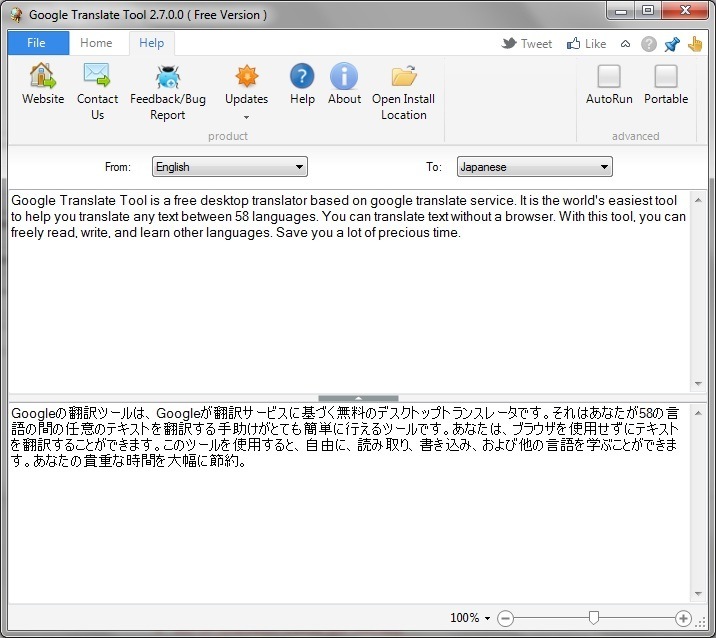Click the blue pin icon
The height and width of the screenshot is (638, 716).
pos(671,43)
